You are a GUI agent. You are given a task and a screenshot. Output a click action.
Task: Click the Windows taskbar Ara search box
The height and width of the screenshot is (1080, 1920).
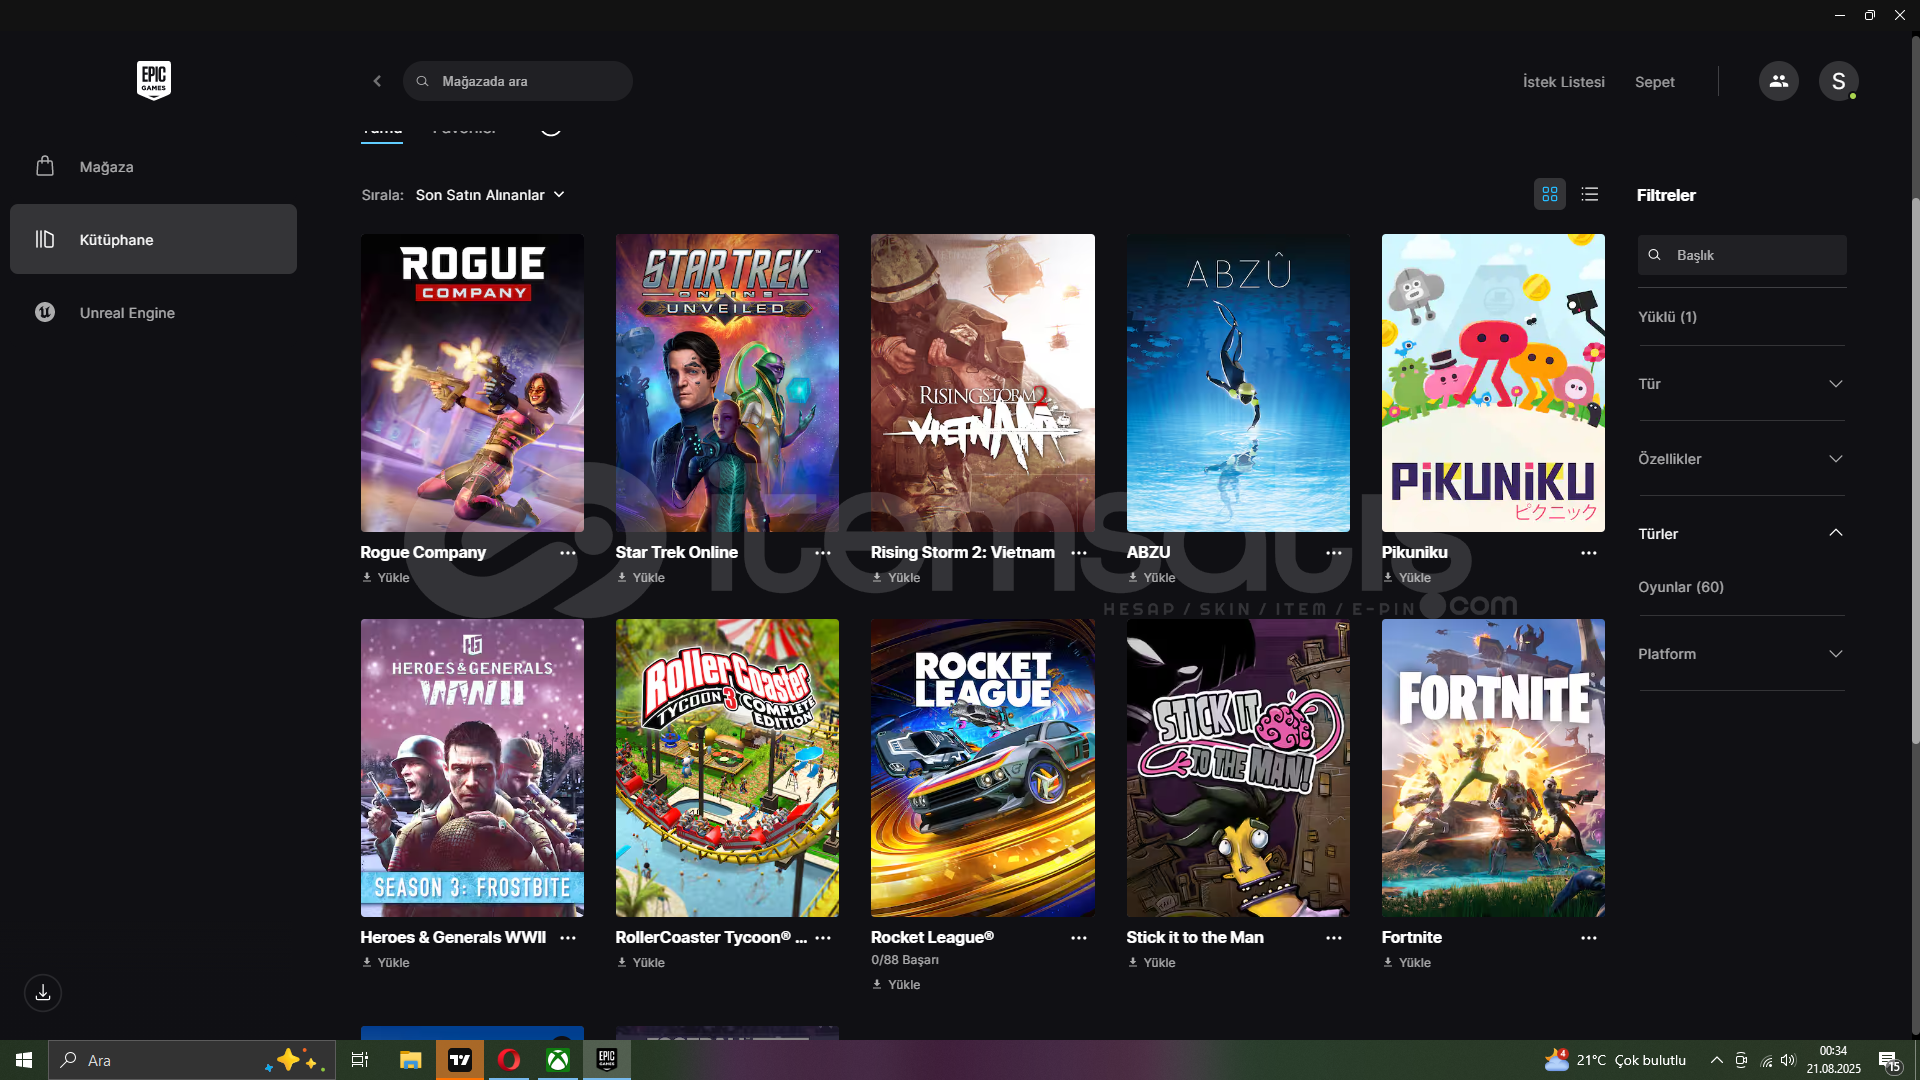192,1060
